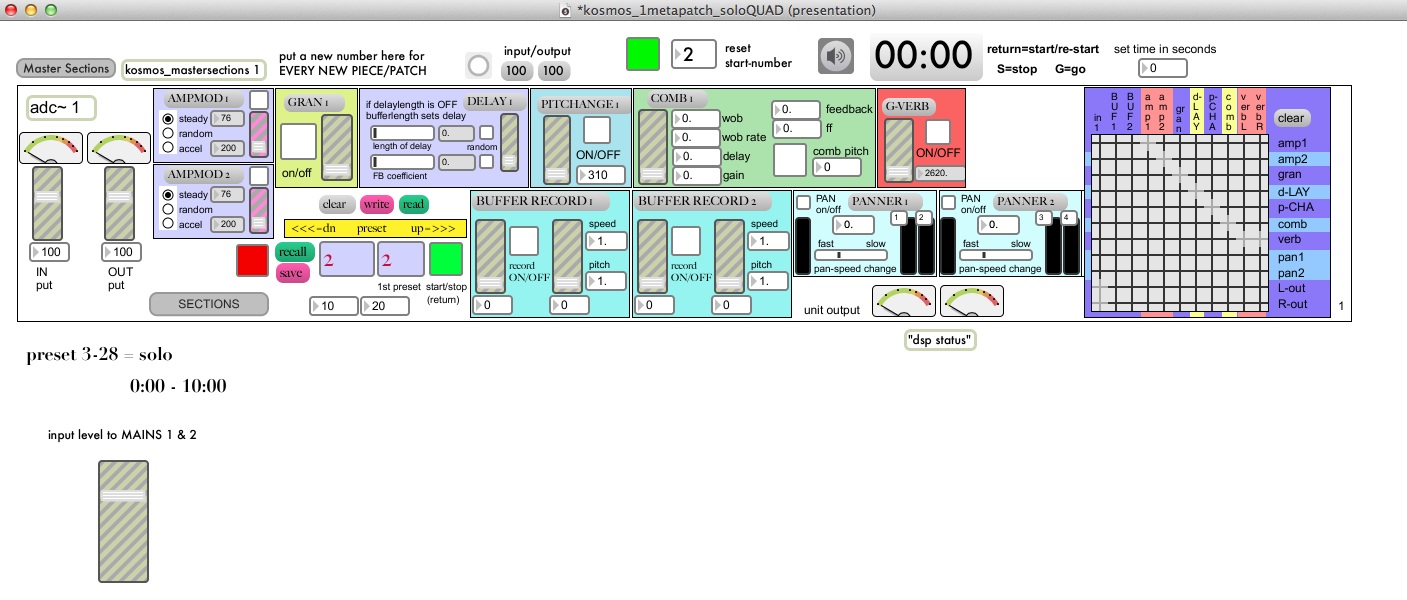The width and height of the screenshot is (1407, 600).
Task: Click the red square next to recall
Action: (253, 259)
